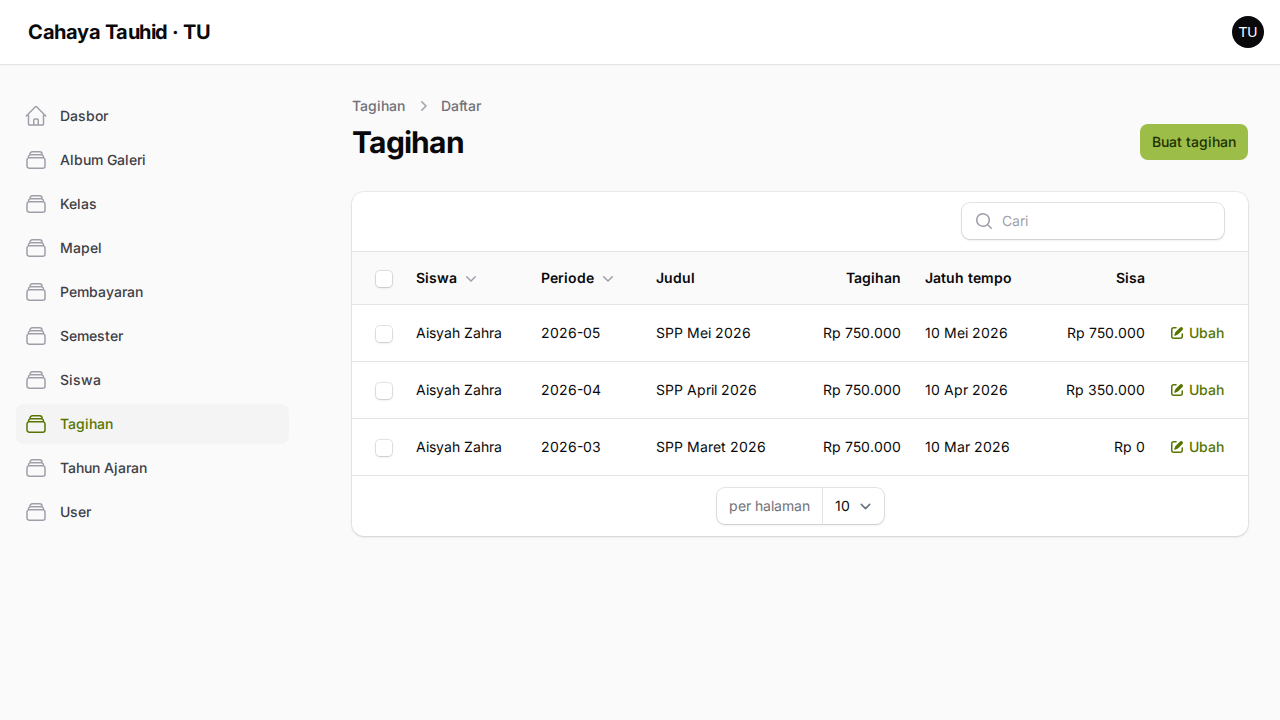This screenshot has width=1280, height=720.
Task: Click the Tahun Ajaran sidebar icon
Action: click(x=36, y=468)
